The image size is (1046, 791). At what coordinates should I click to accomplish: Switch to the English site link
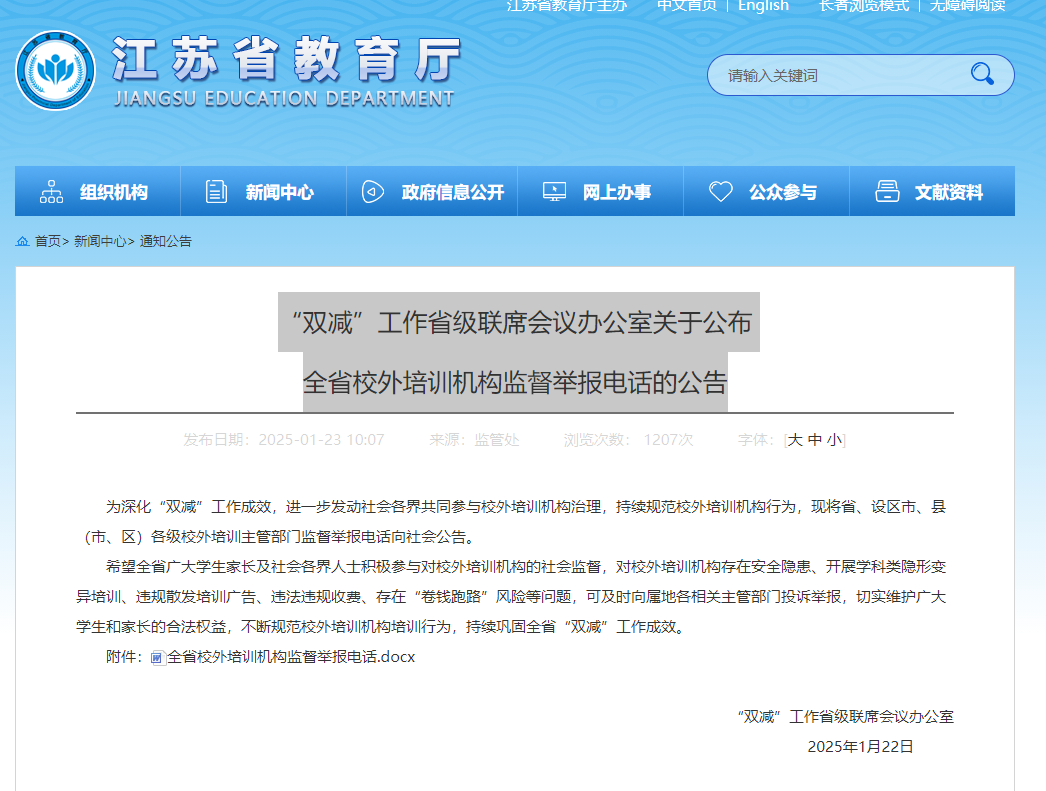(x=763, y=6)
